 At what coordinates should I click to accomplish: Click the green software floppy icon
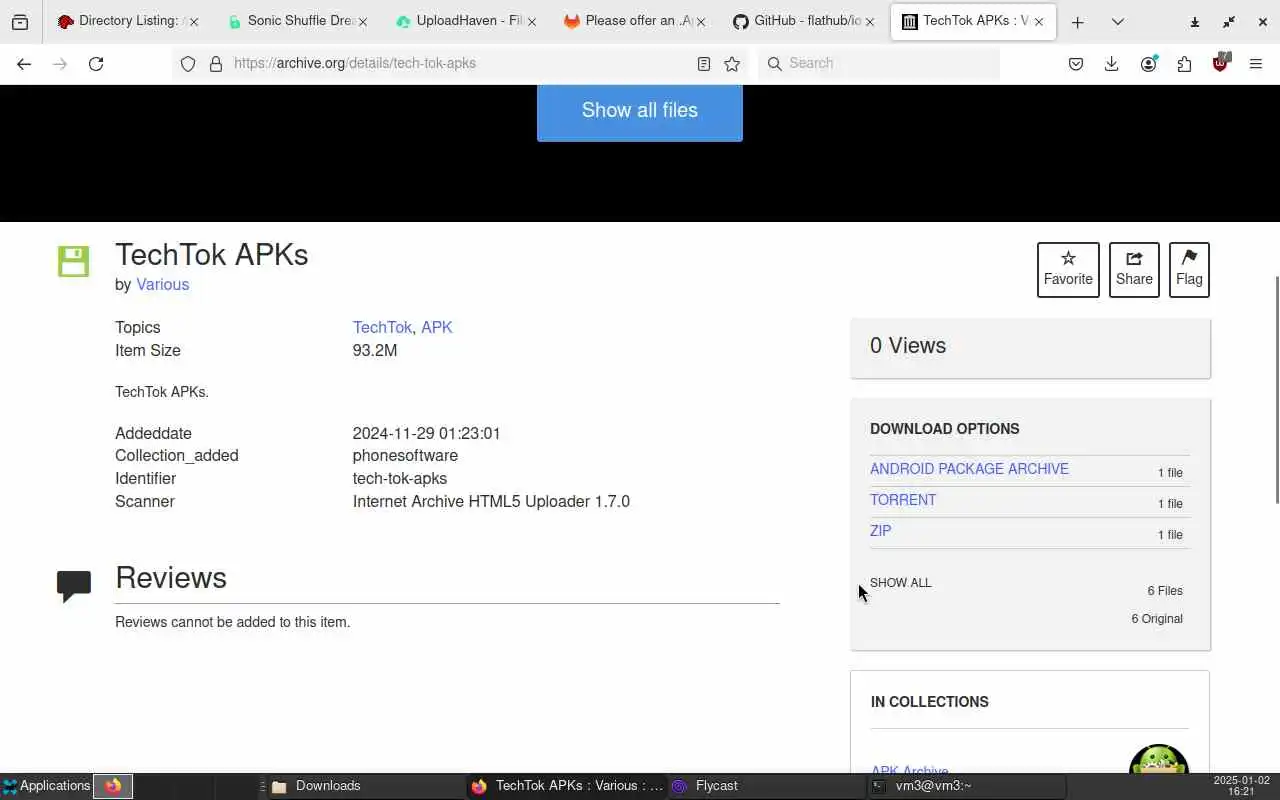coord(73,261)
